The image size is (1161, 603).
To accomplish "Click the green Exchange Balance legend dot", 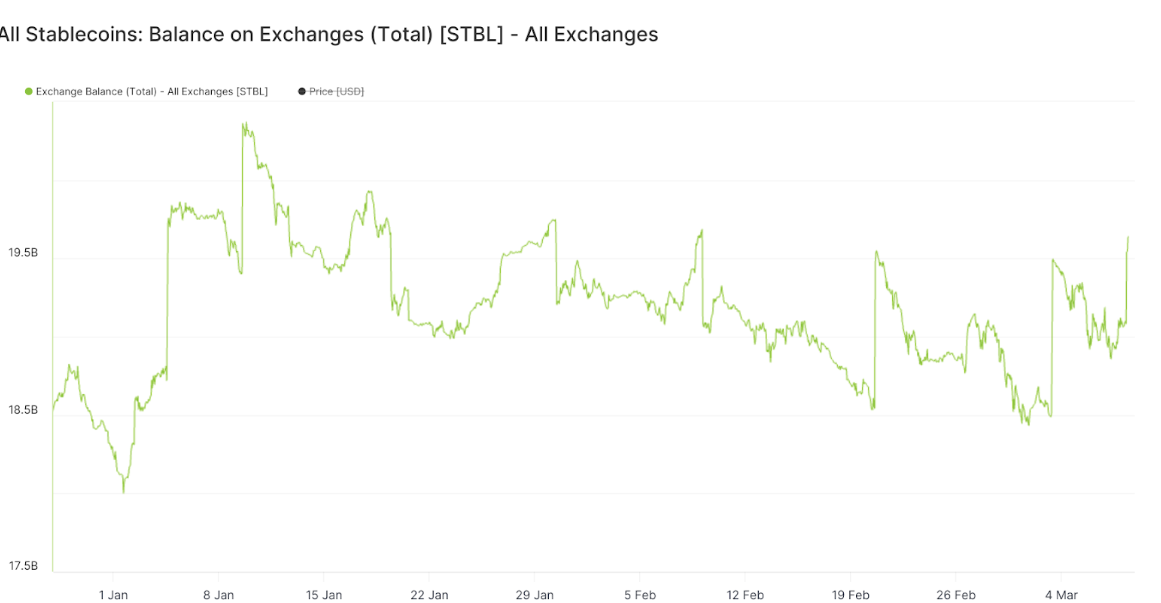I will (x=29, y=92).
